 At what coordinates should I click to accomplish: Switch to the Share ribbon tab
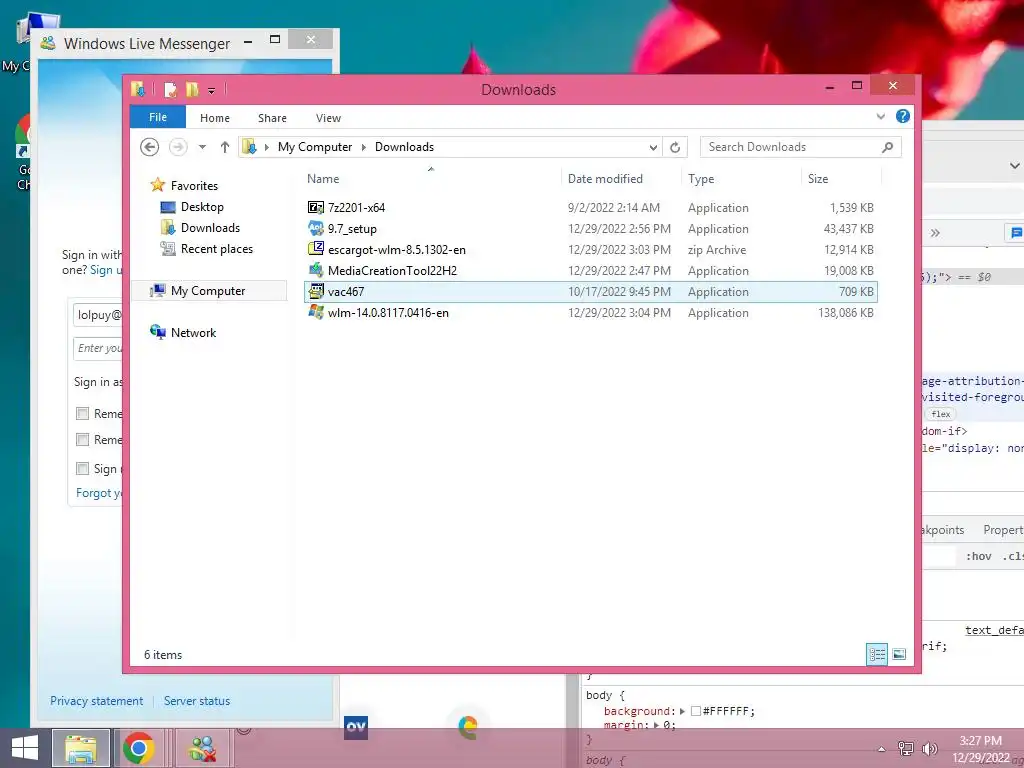(x=272, y=118)
